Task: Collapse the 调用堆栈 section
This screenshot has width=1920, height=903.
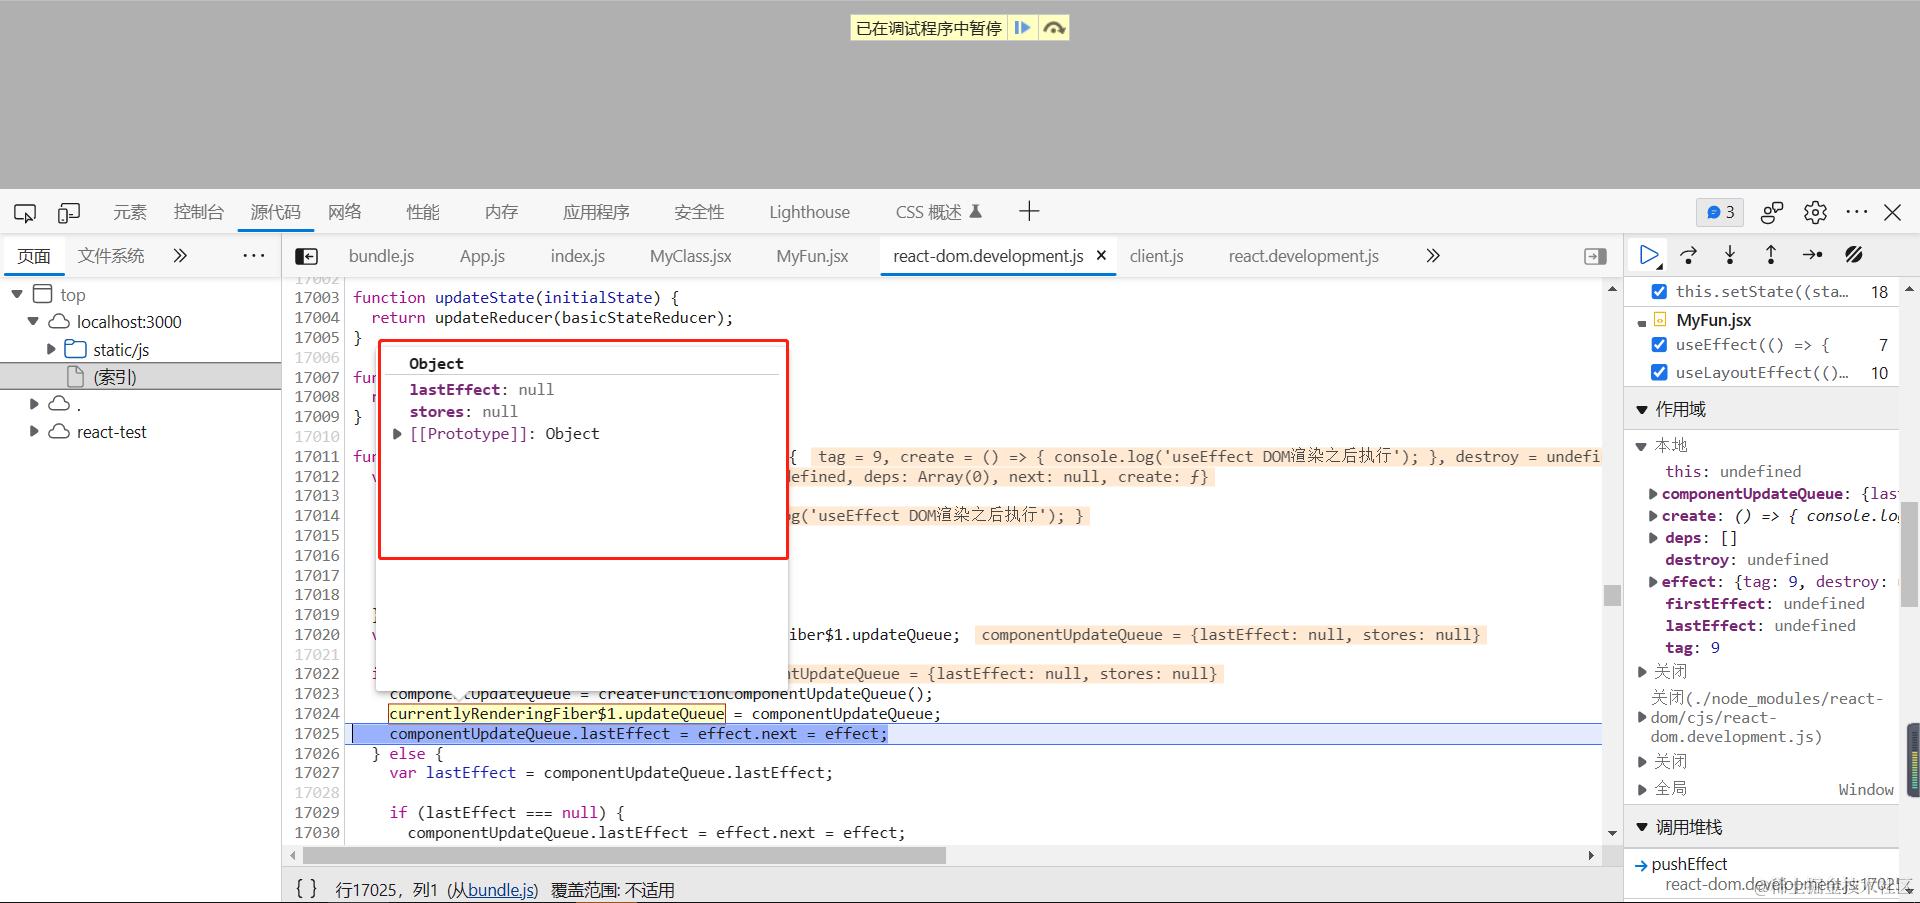Action: coord(1642,827)
